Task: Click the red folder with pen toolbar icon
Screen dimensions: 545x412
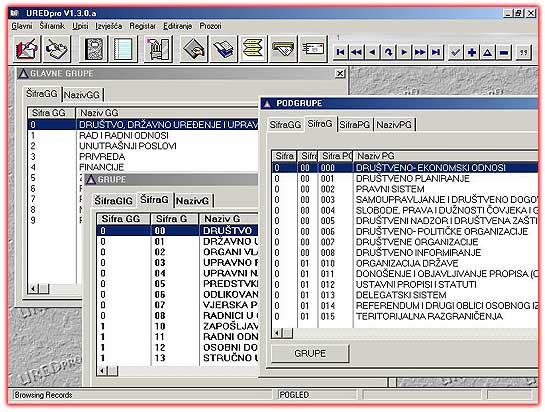Action: click(27, 49)
